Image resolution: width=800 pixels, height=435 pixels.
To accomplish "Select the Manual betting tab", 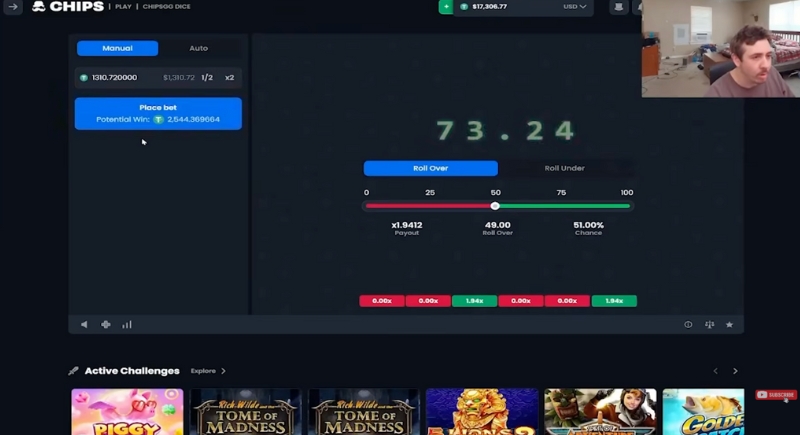I will [x=117, y=48].
